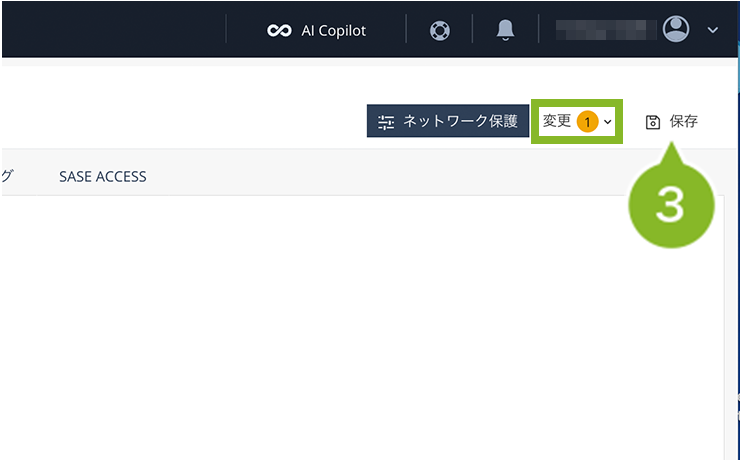
Task: Click the blurred username in header
Action: (602, 30)
